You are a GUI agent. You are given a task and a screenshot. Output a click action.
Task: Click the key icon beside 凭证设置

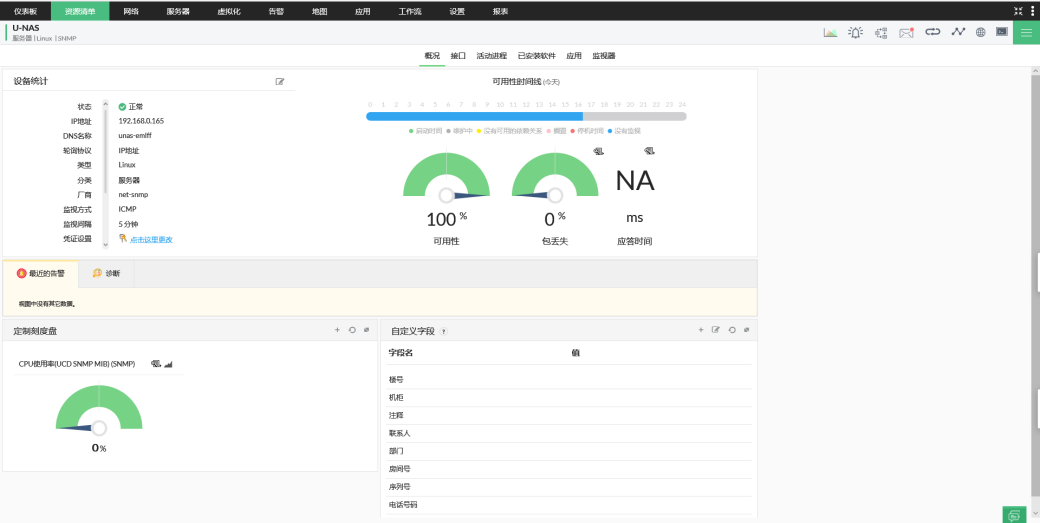pyautogui.click(x=123, y=239)
